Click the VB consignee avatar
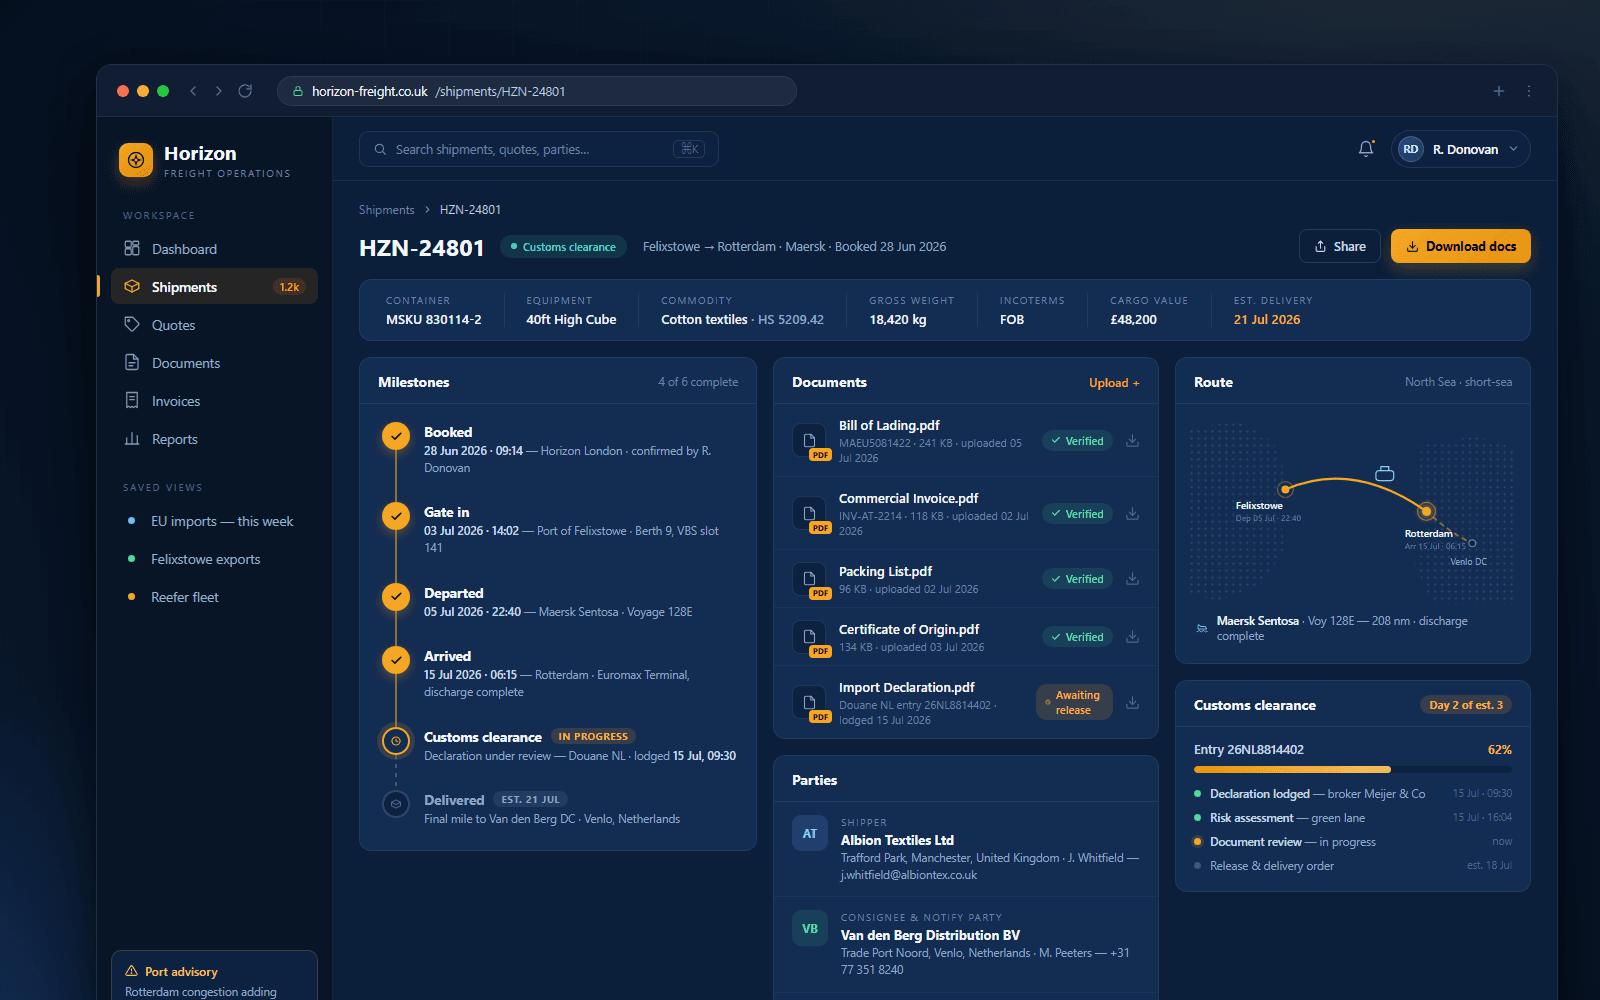Viewport: 1600px width, 1000px height. pos(810,928)
